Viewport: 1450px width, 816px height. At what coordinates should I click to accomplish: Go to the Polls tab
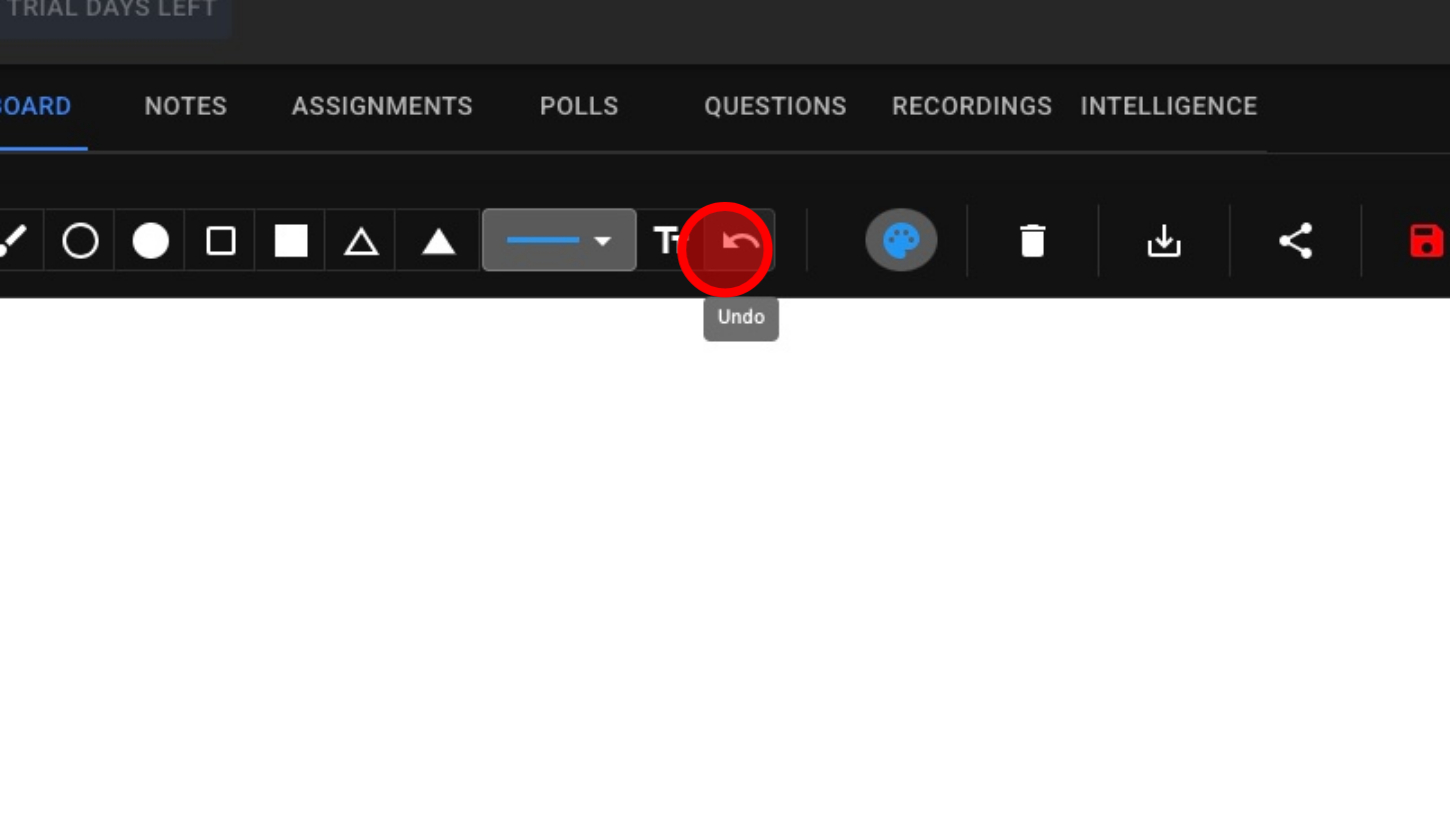(579, 106)
